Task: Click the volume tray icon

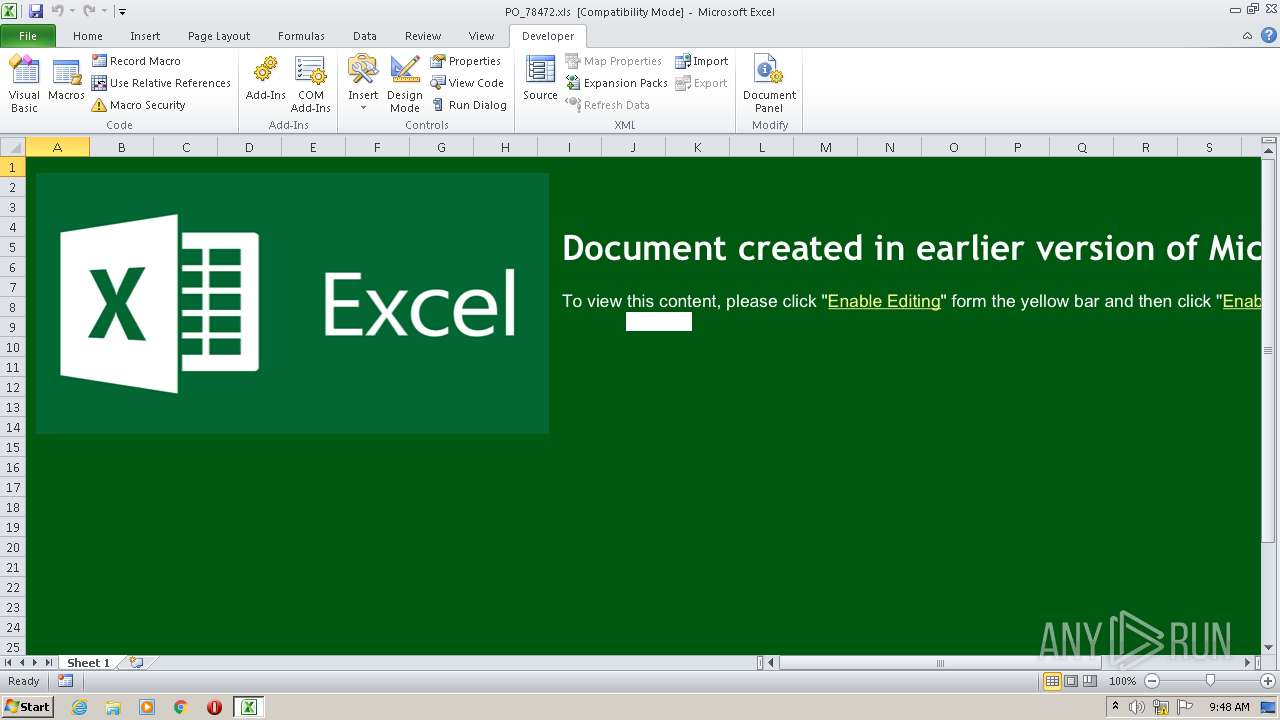Action: click(x=1137, y=707)
